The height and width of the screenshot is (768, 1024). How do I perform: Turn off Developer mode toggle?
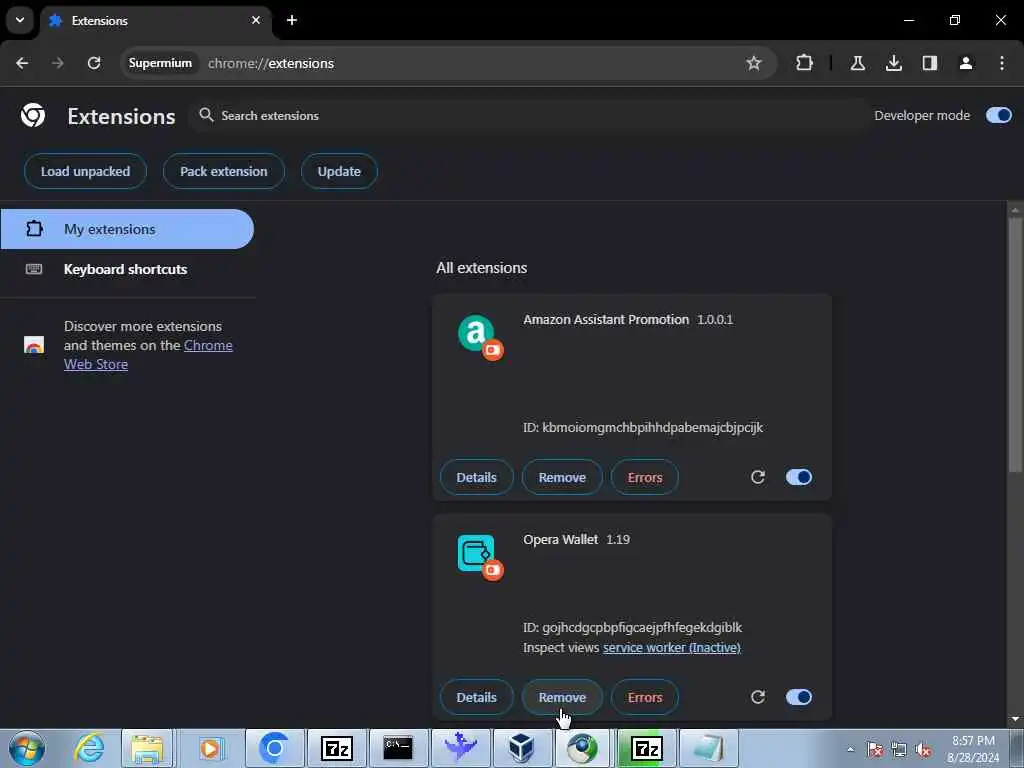[999, 116]
